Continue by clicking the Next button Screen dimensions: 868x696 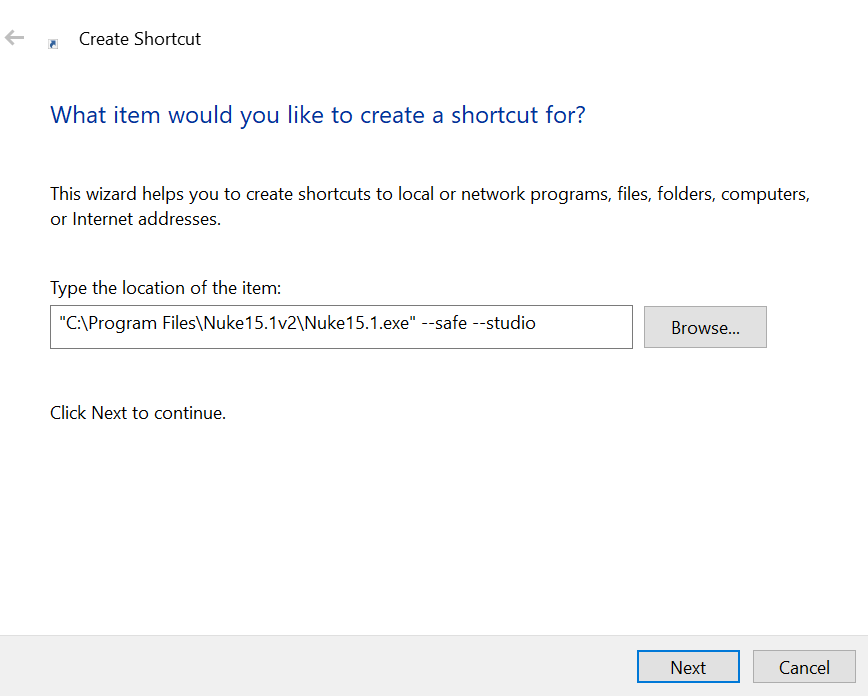(688, 667)
